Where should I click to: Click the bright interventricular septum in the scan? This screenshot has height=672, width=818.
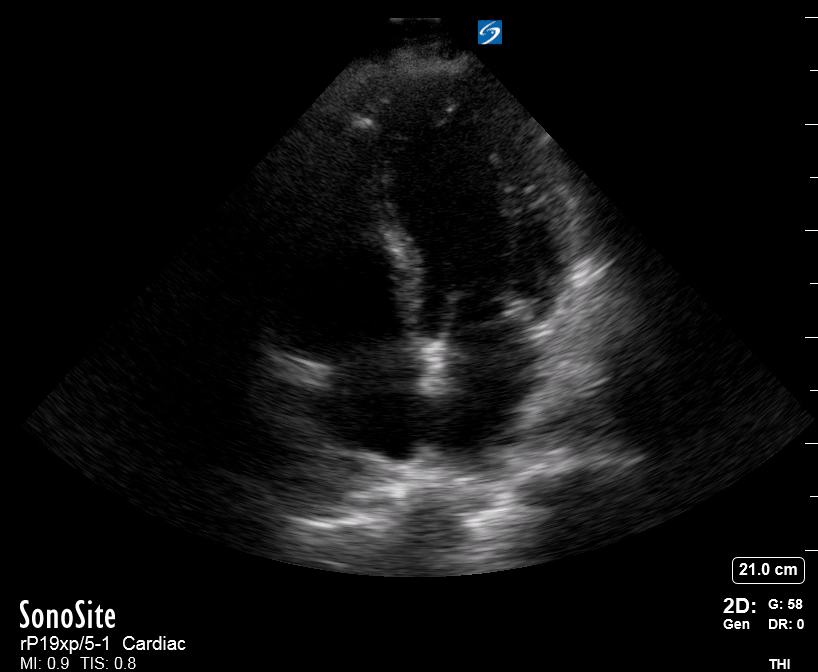click(x=404, y=261)
